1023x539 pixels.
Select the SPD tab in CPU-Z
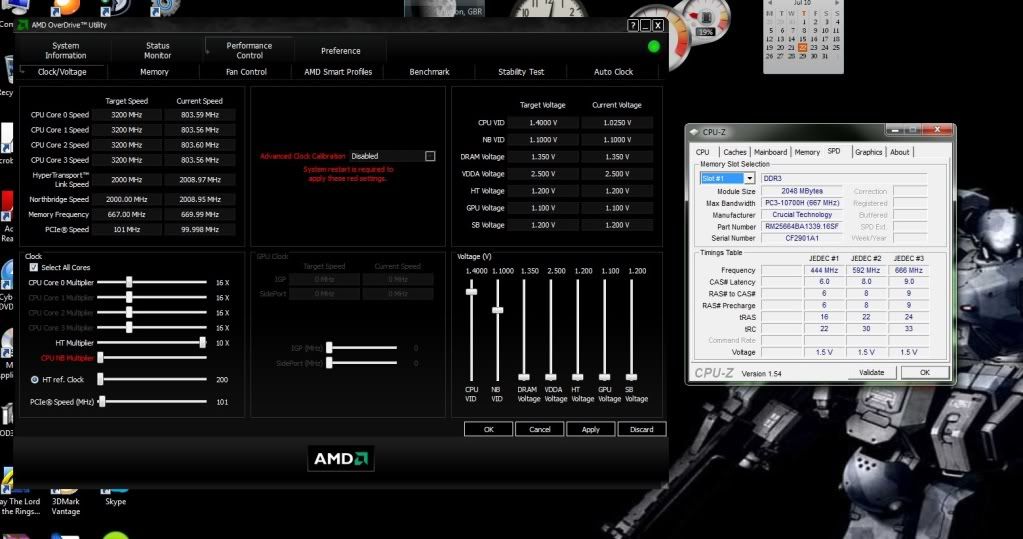click(834, 151)
